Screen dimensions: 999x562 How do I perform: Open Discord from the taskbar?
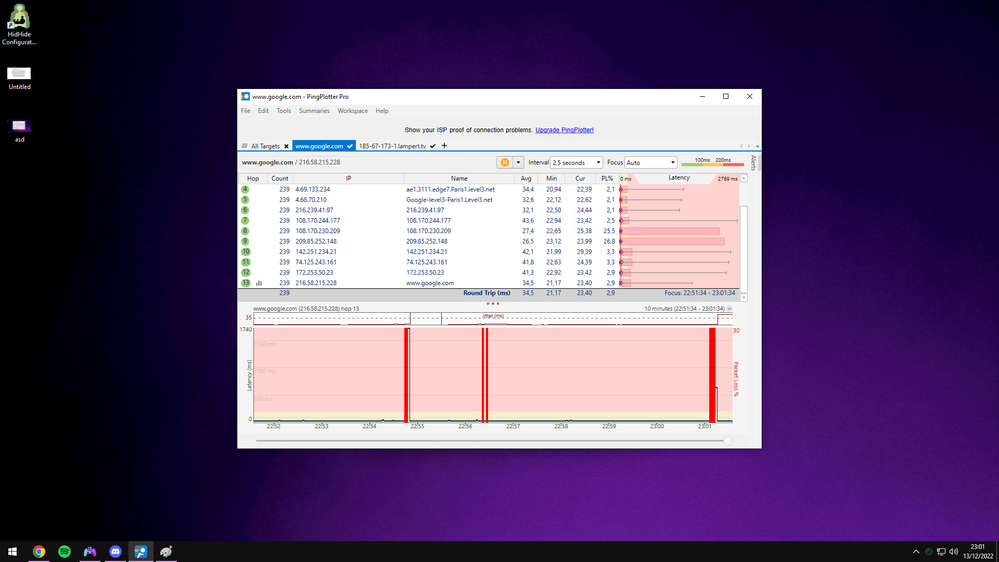click(115, 551)
